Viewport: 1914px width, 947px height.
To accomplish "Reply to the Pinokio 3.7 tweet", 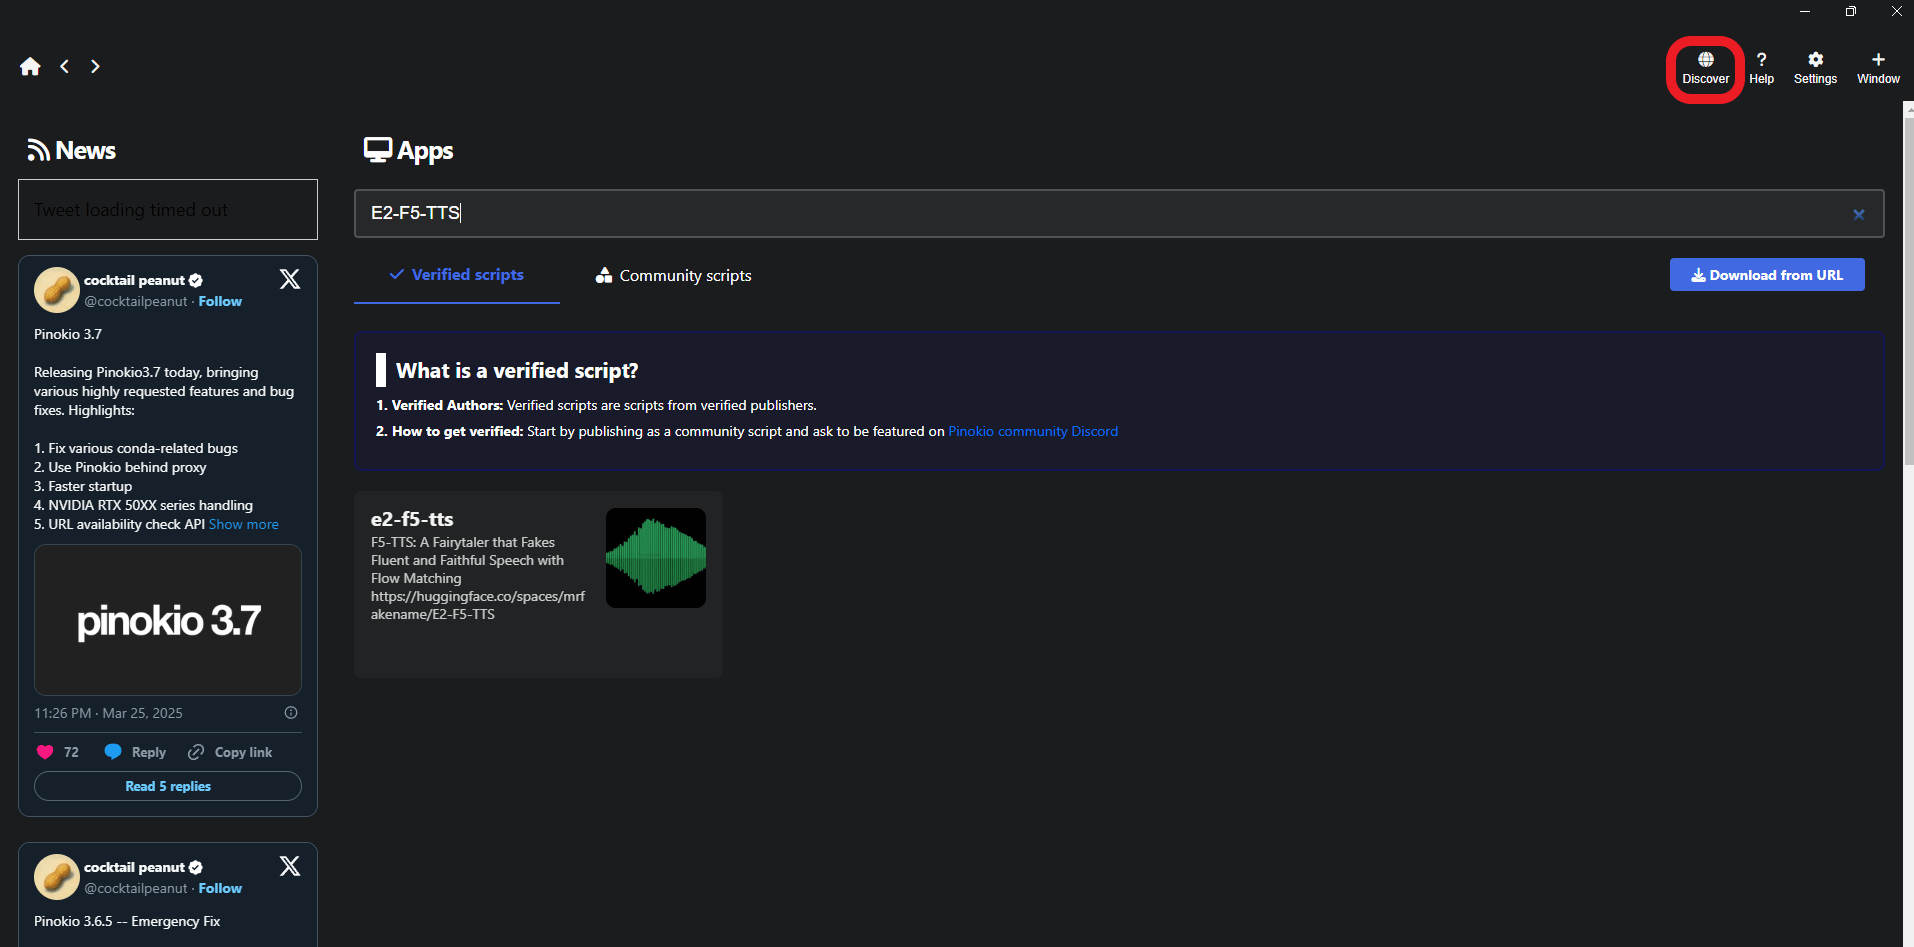I will (136, 752).
